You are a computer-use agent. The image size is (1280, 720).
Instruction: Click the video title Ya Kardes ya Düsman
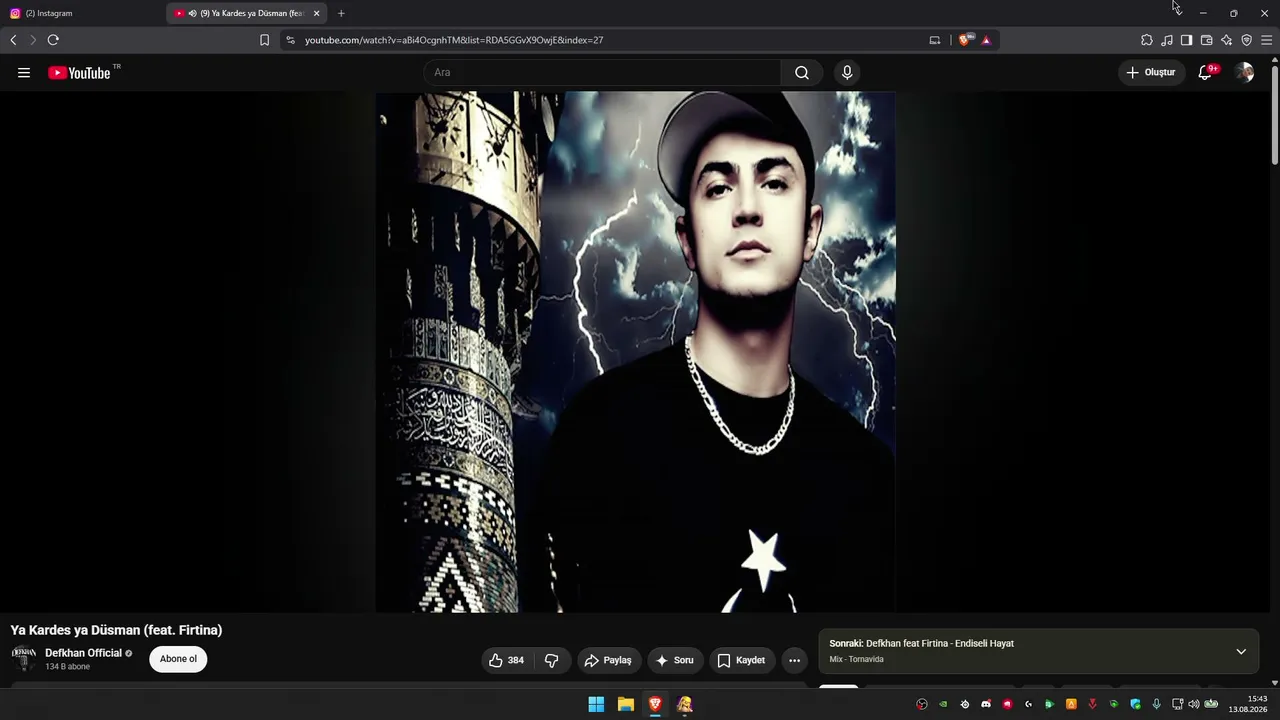[x=116, y=630]
